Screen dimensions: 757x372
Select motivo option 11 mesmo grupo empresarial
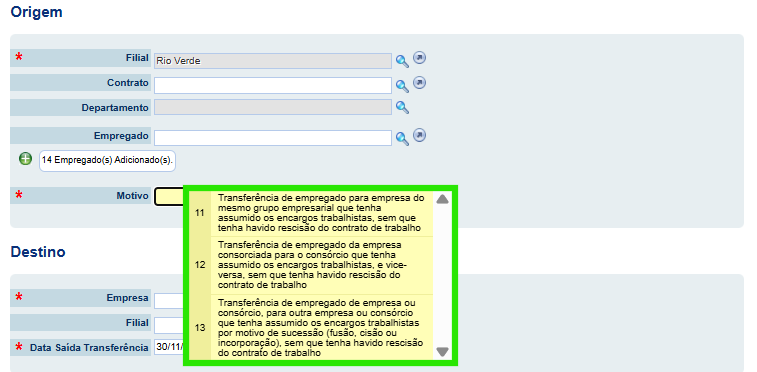click(x=311, y=213)
